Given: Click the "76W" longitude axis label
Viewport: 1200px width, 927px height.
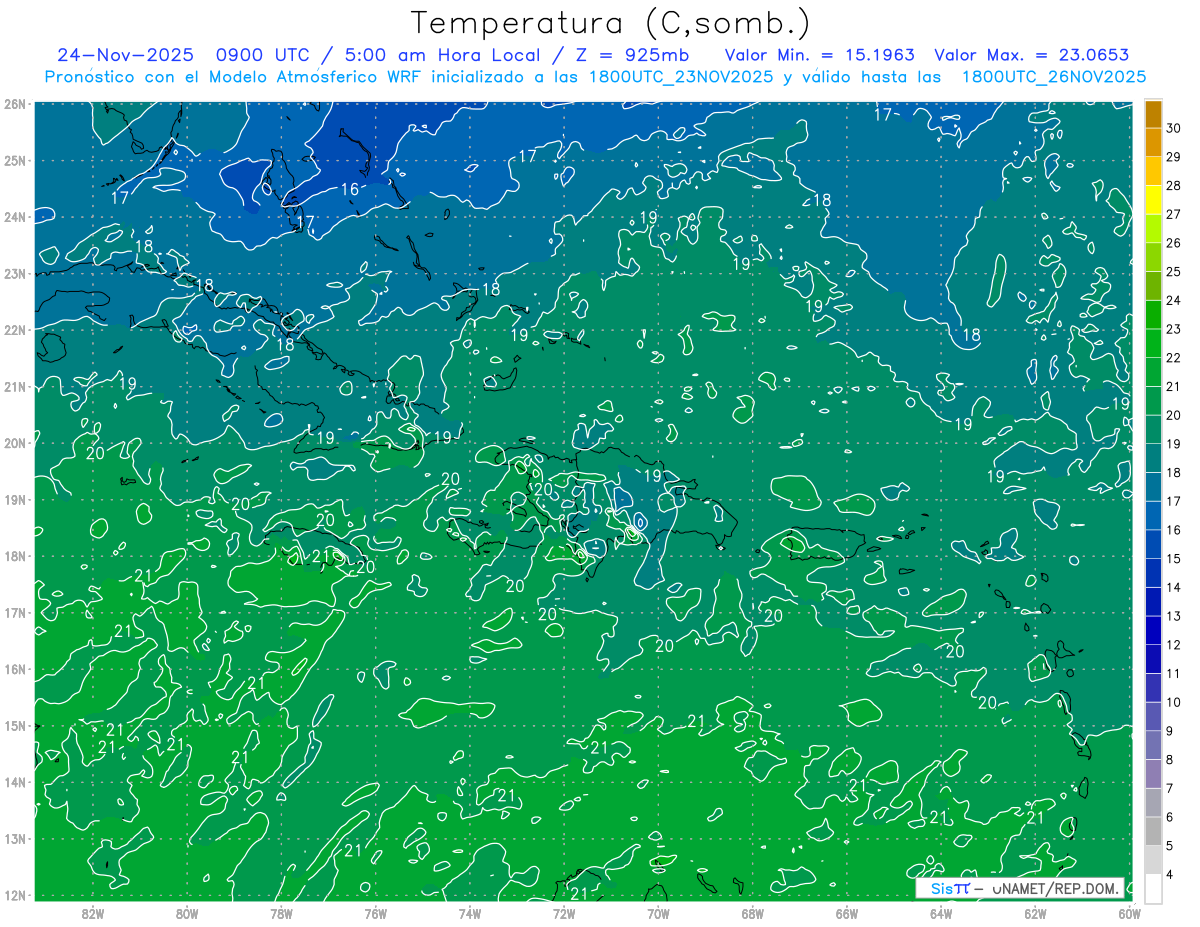Looking at the screenshot, I should click(376, 913).
